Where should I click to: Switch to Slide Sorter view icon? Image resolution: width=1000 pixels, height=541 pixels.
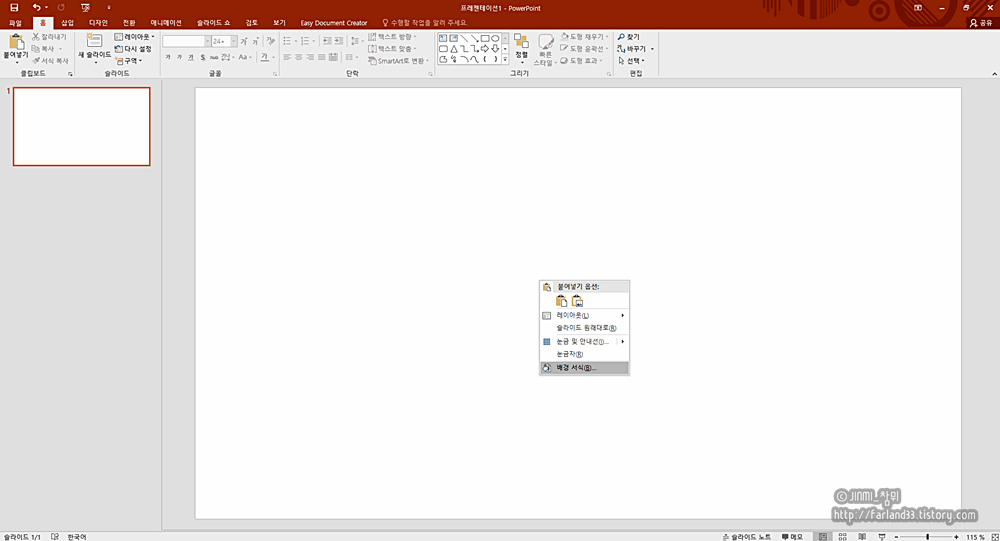(x=842, y=537)
